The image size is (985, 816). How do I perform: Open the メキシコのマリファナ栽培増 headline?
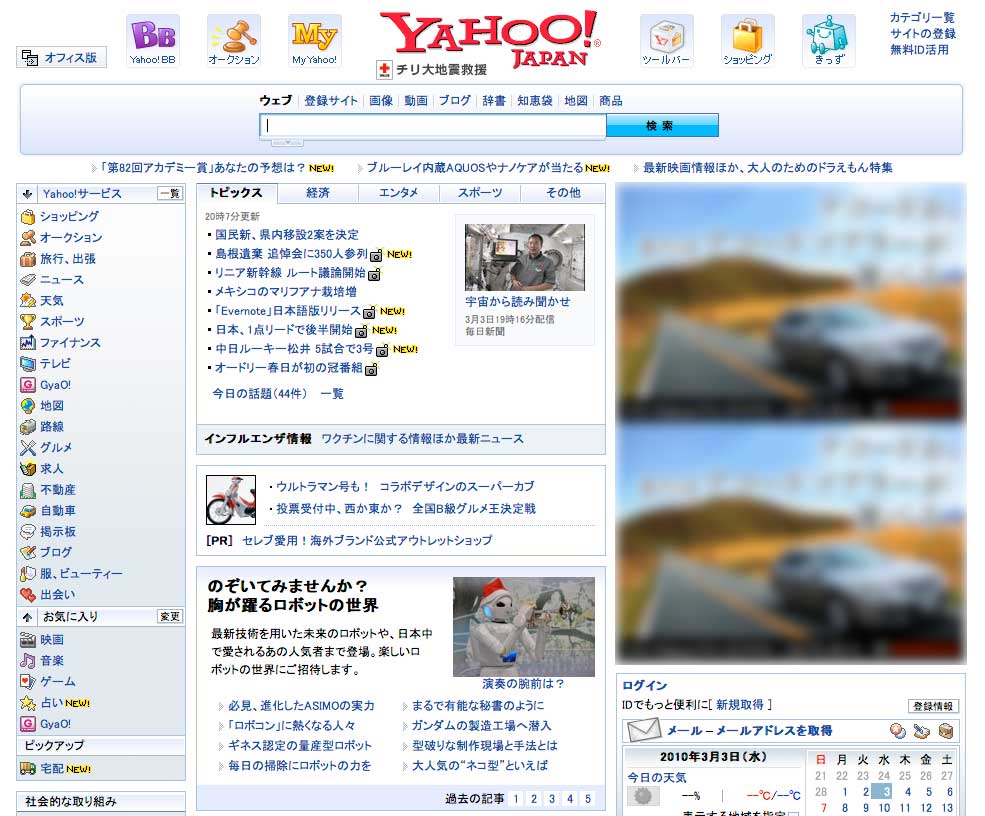pyautogui.click(x=285, y=292)
